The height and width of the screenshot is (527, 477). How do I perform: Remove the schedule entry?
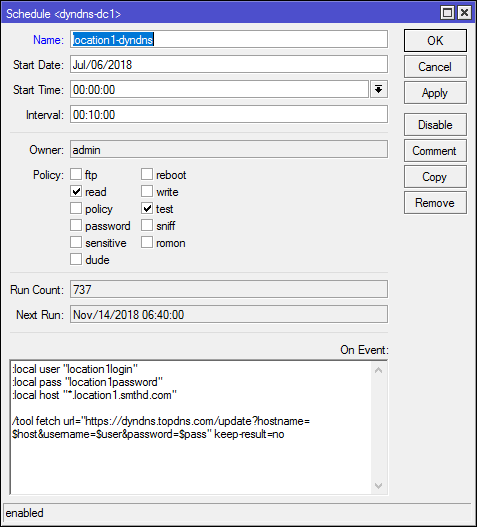(x=435, y=203)
